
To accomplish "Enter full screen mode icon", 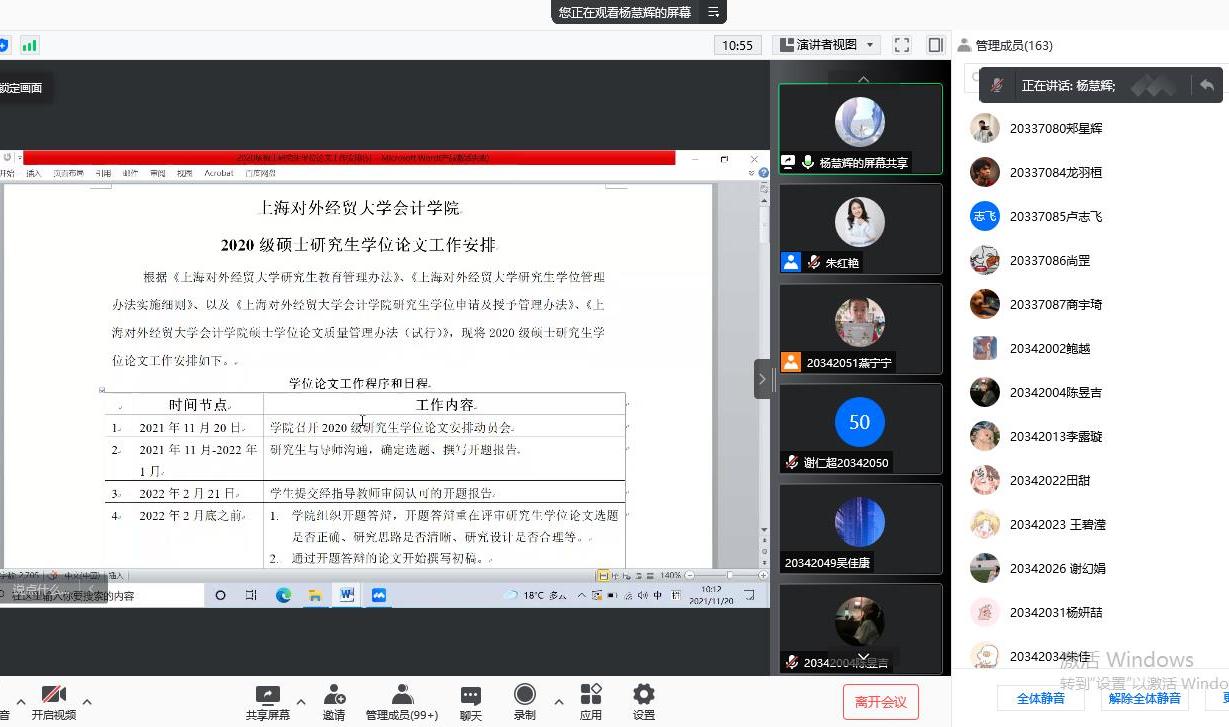I will coord(902,45).
